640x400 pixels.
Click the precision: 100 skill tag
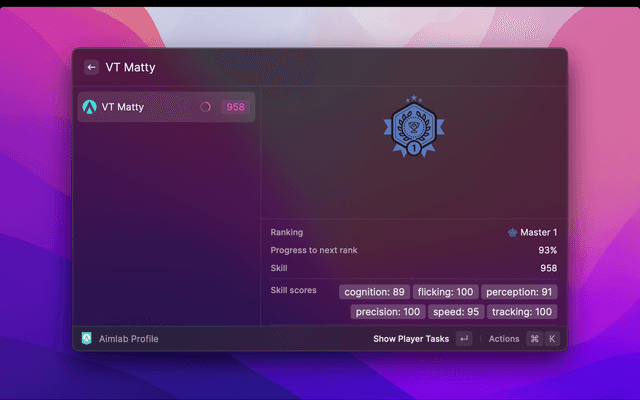tap(389, 312)
